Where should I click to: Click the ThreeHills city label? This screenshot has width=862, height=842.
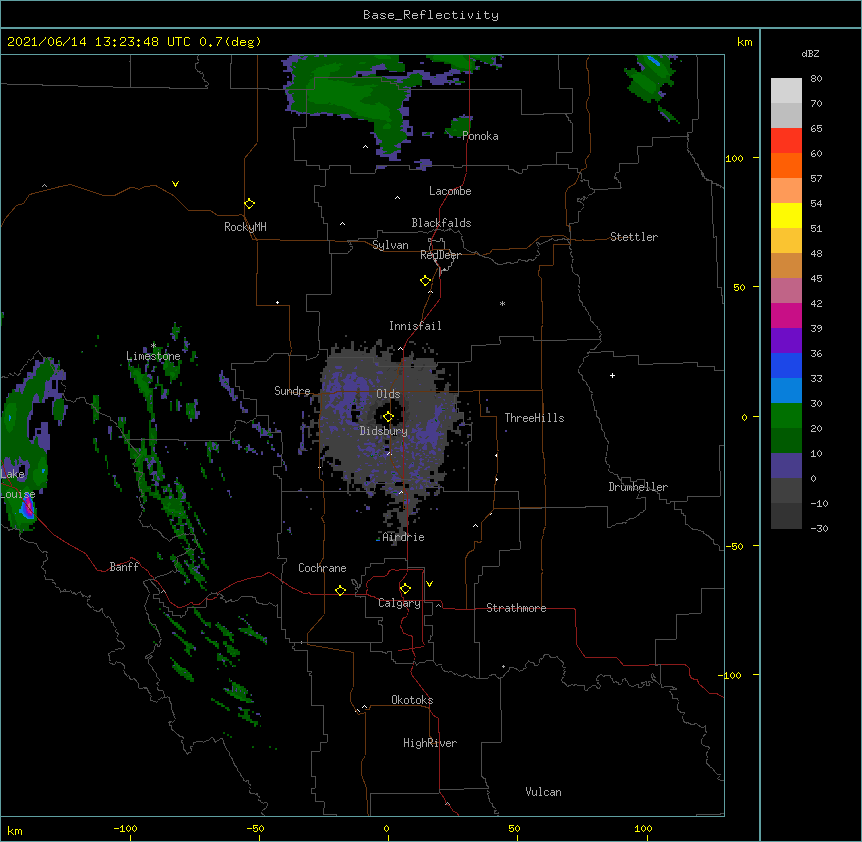[x=534, y=418]
